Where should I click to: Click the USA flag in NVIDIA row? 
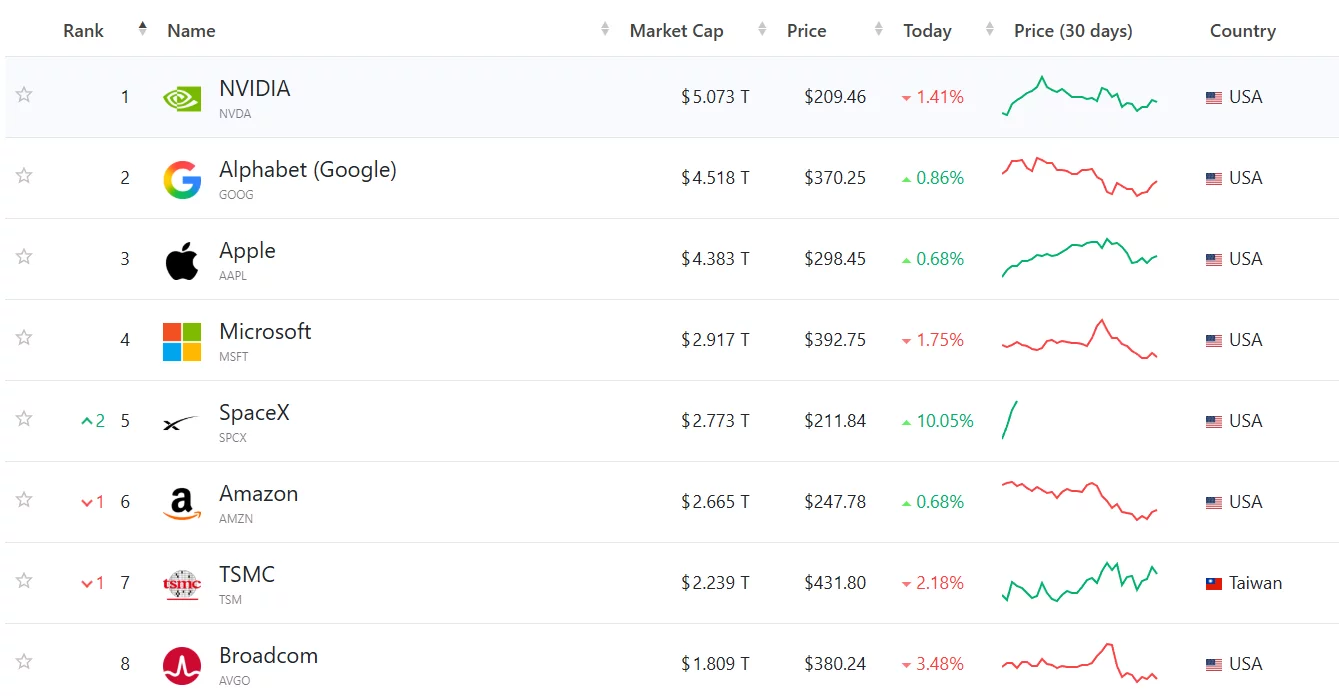point(1214,98)
